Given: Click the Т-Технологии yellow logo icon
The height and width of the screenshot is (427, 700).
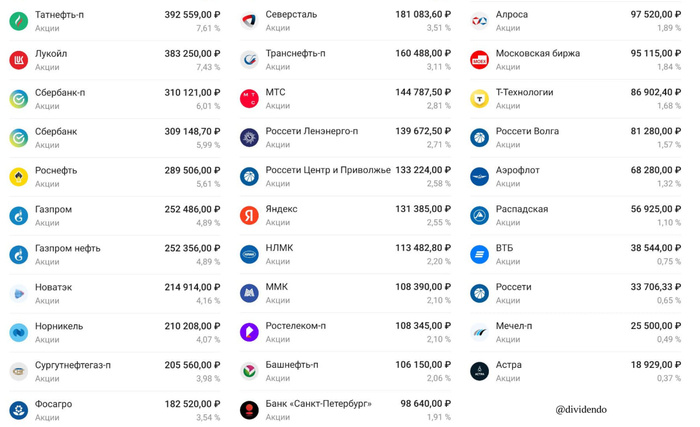Looking at the screenshot, I should (479, 98).
